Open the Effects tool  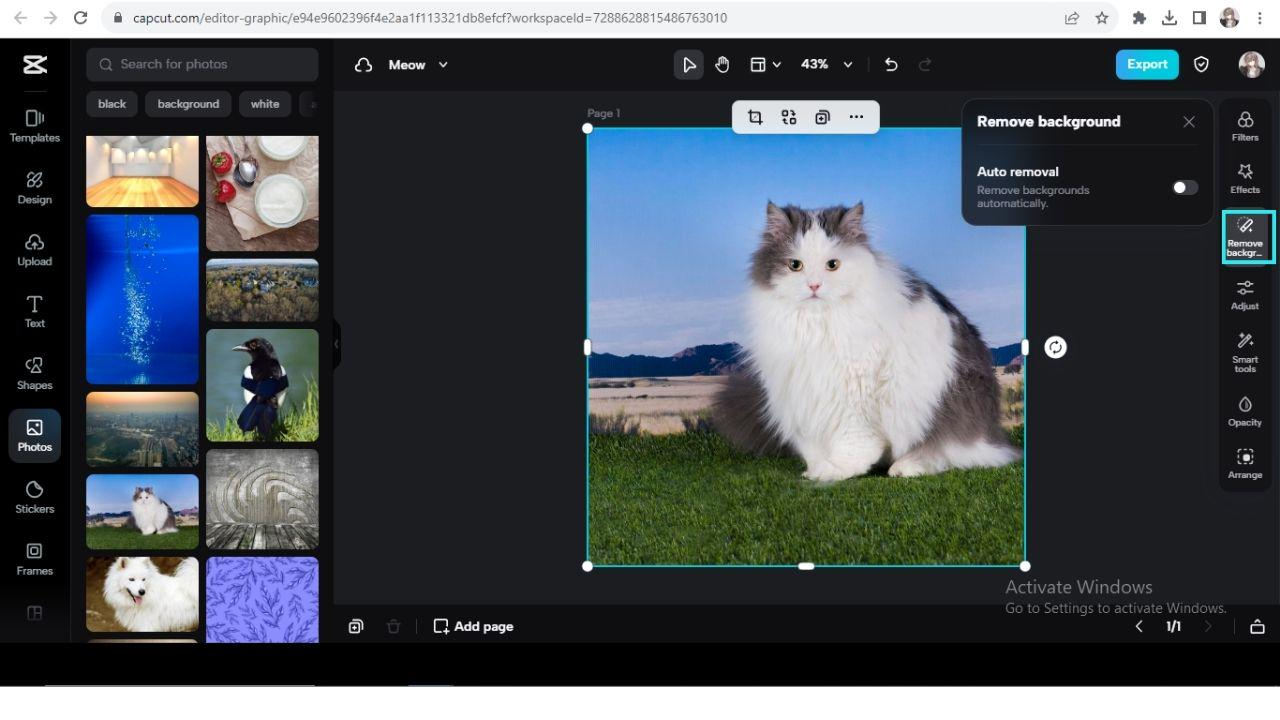1245,179
